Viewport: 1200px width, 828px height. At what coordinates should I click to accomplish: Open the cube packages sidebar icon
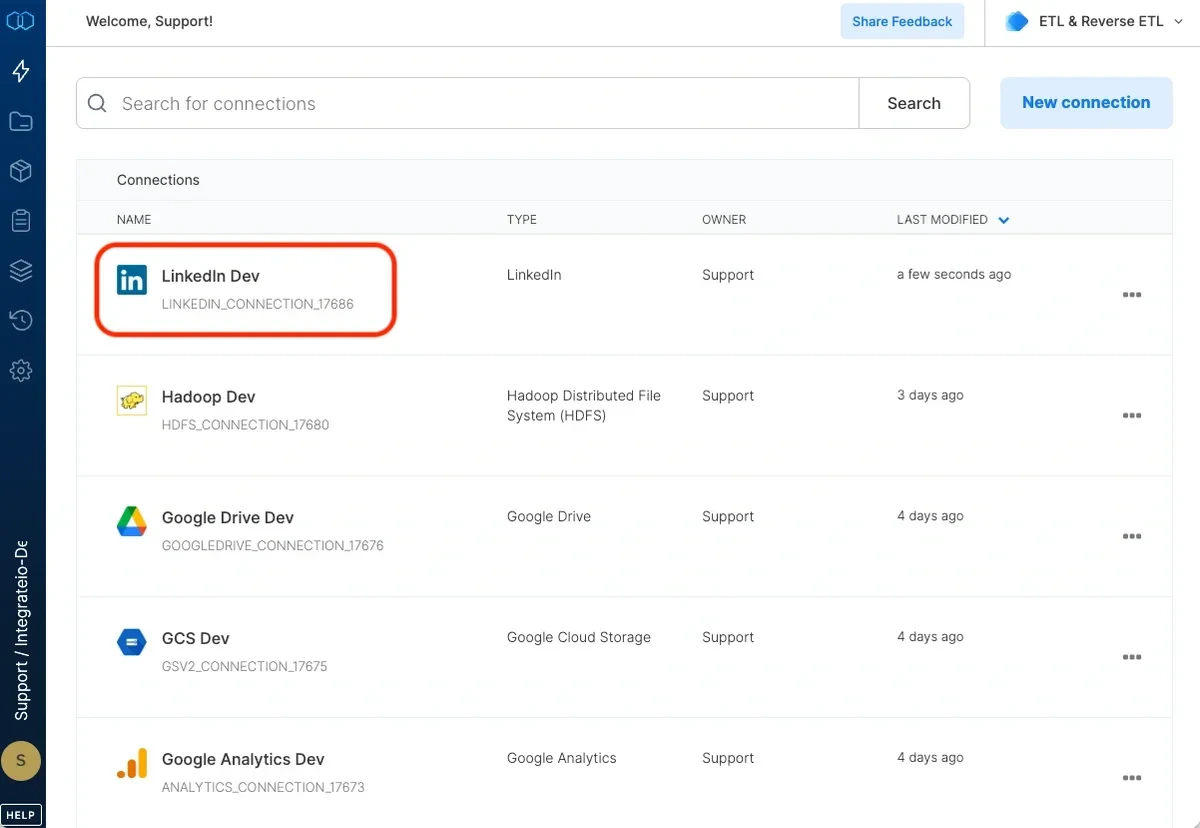tap(20, 171)
